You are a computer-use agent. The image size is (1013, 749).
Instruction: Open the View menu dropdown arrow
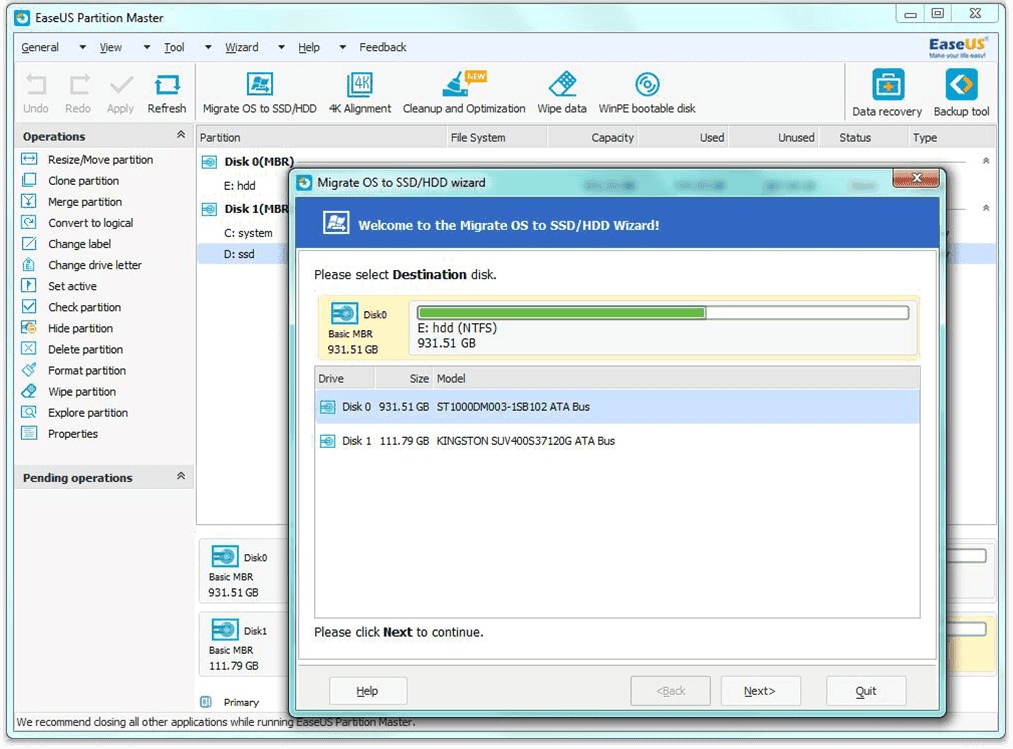tap(147, 47)
